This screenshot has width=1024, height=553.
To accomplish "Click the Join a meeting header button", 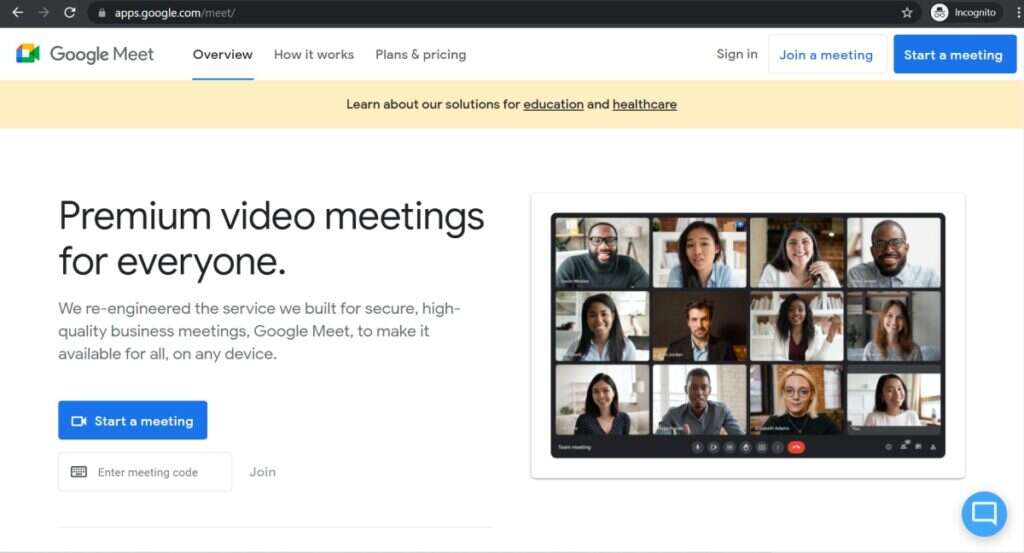I will [826, 55].
